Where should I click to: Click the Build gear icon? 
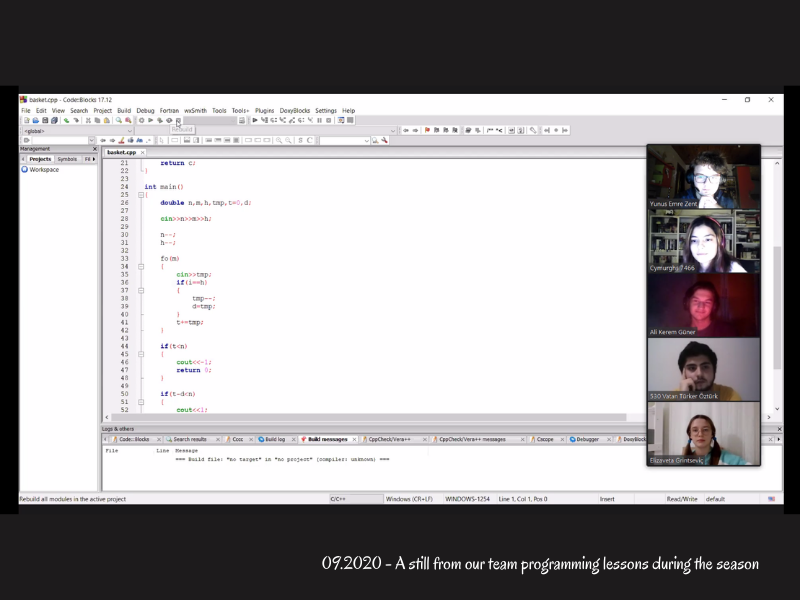pos(141,120)
